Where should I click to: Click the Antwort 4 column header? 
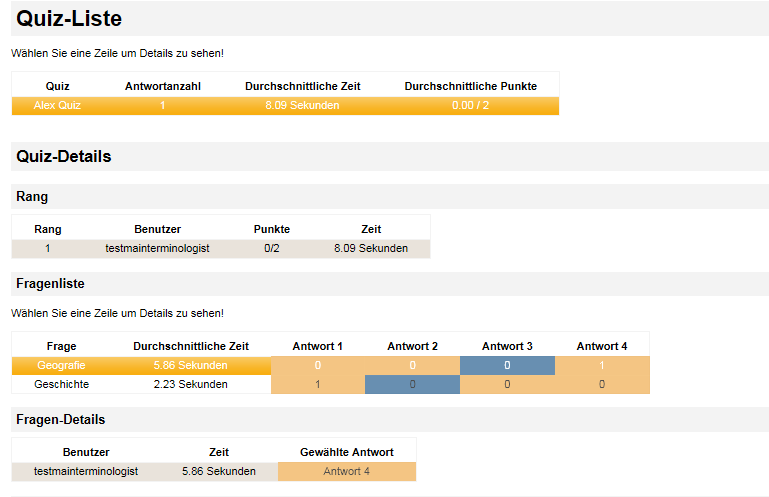pyautogui.click(x=602, y=346)
